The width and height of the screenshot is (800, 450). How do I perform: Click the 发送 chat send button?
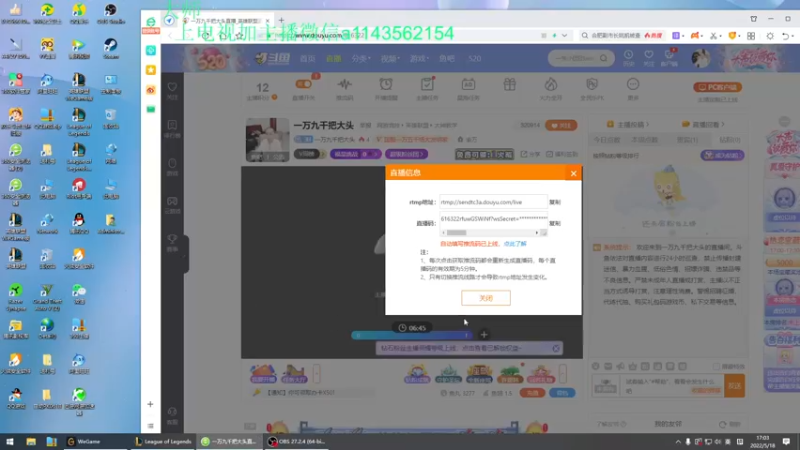click(734, 386)
